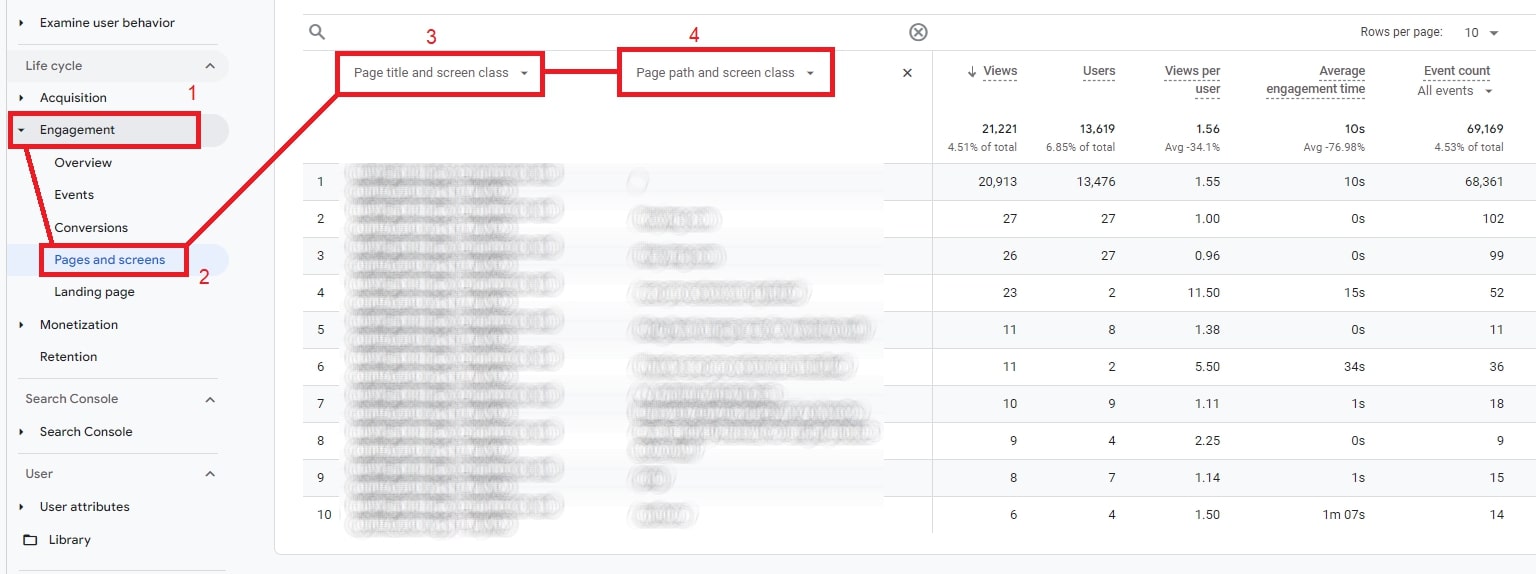Click the total users value 13,619
This screenshot has width=1536, height=574.
coord(1097,129)
